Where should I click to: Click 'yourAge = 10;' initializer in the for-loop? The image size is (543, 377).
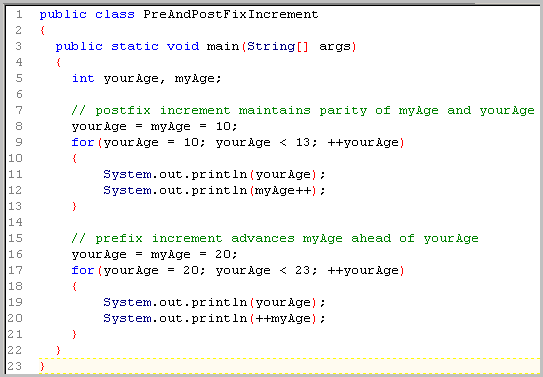pyautogui.click(x=154, y=143)
